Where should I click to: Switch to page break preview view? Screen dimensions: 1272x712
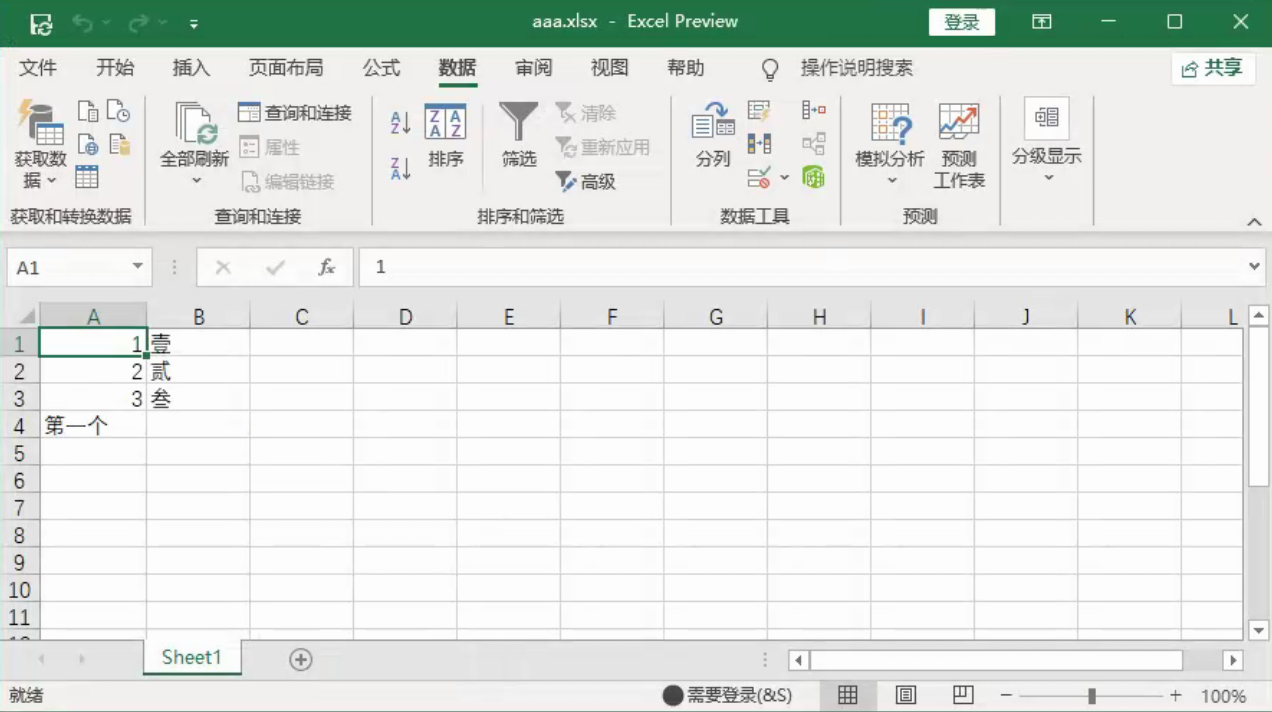tap(963, 695)
